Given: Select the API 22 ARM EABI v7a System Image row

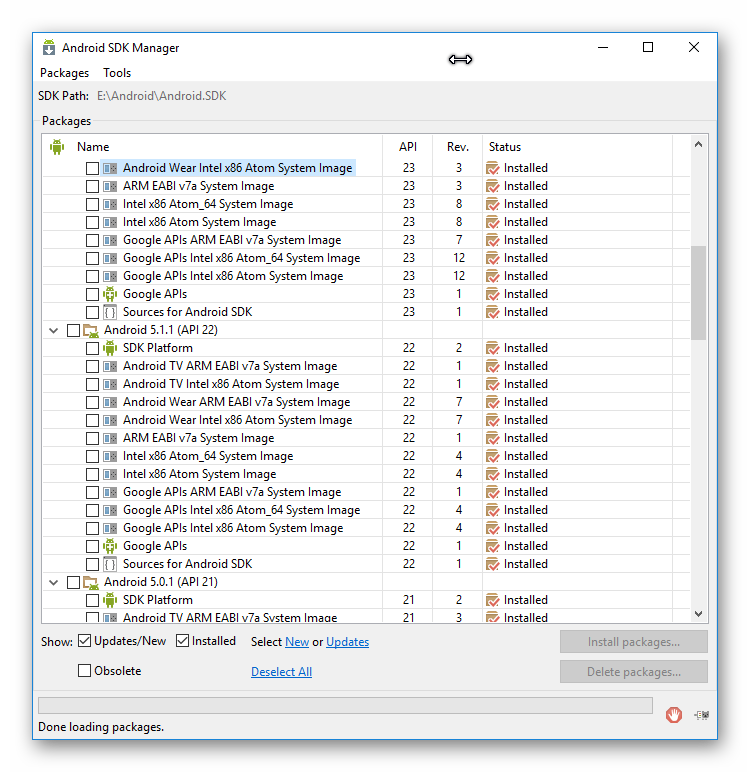Looking at the screenshot, I should point(366,438).
